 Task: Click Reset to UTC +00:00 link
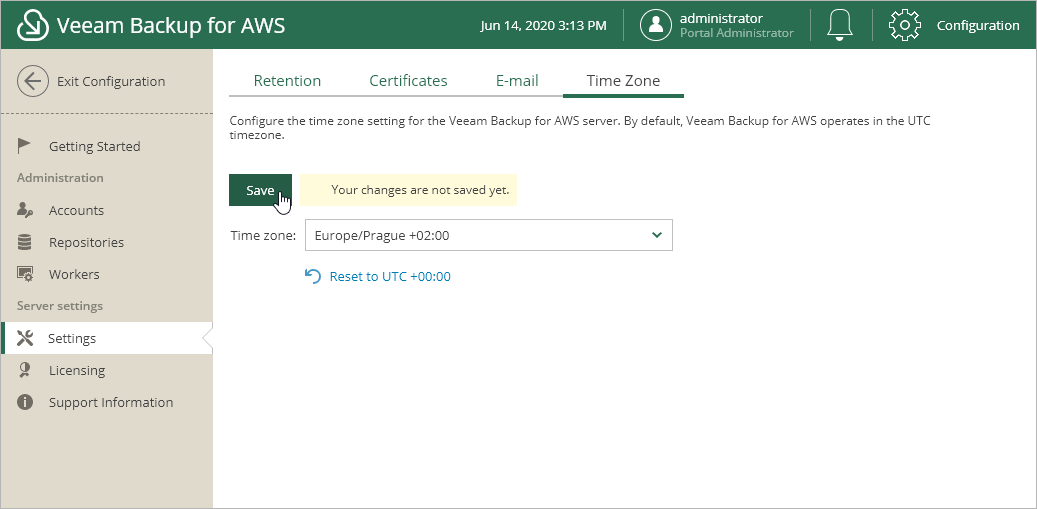click(390, 276)
